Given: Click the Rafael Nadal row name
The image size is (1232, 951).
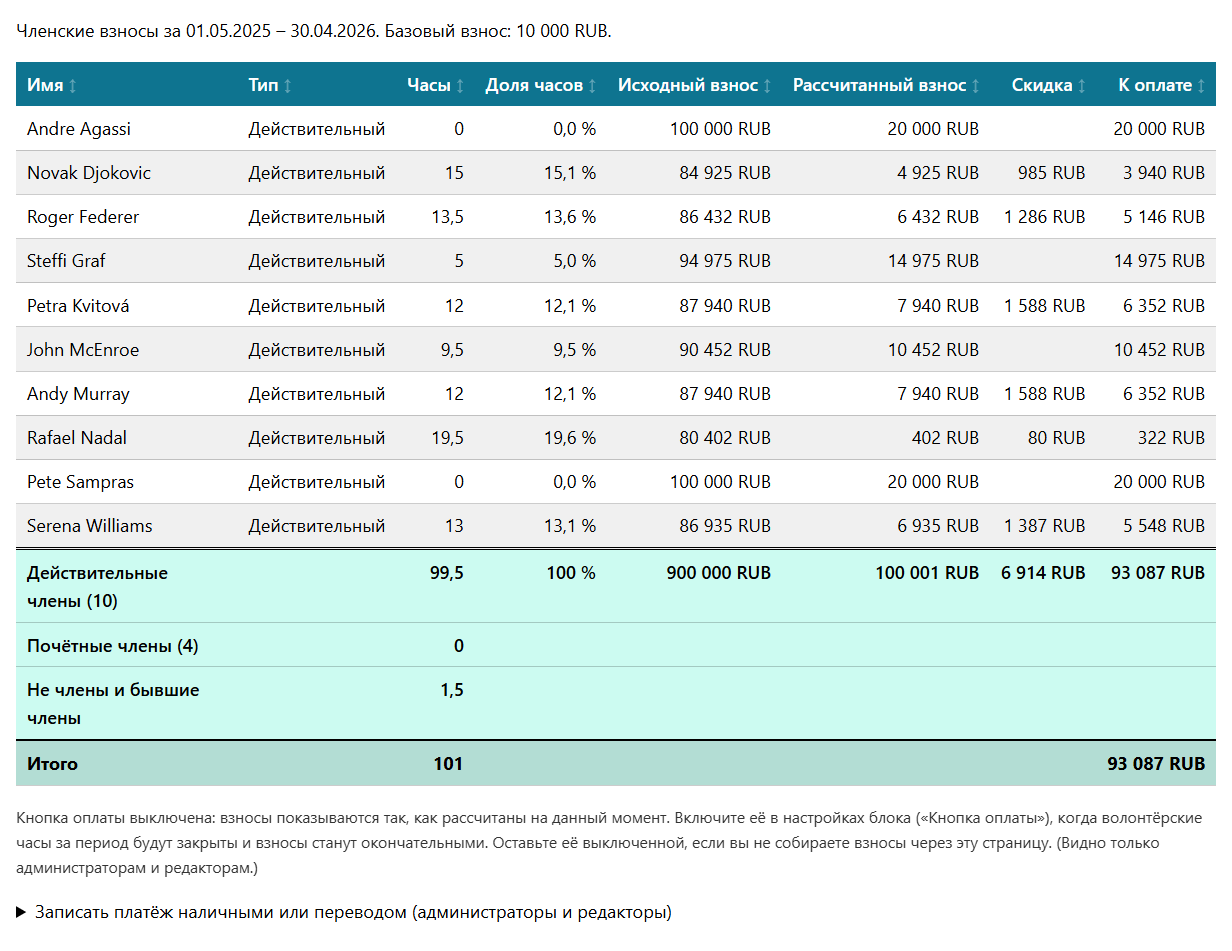Looking at the screenshot, I should (x=77, y=438).
